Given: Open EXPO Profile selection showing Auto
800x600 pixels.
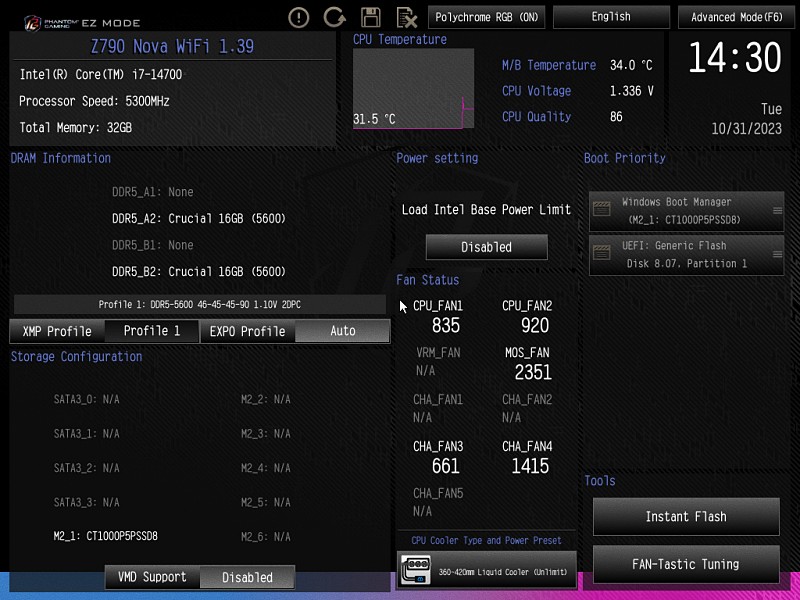Looking at the screenshot, I should coord(342,331).
